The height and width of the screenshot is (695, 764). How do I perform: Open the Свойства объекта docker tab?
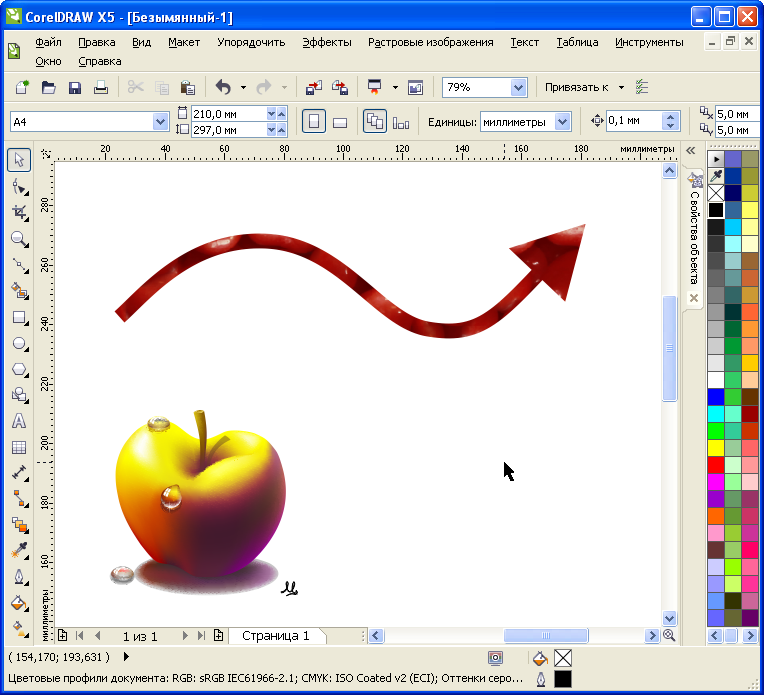point(694,230)
